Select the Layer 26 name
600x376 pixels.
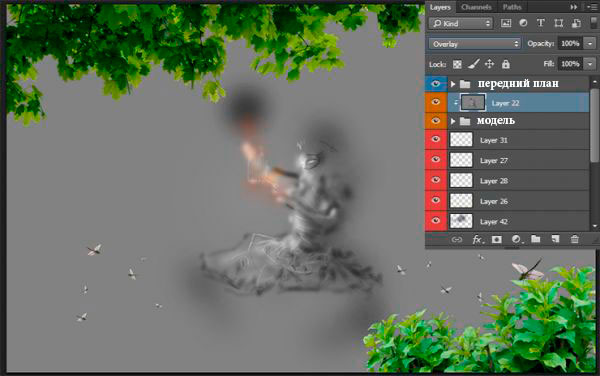pyautogui.click(x=494, y=201)
